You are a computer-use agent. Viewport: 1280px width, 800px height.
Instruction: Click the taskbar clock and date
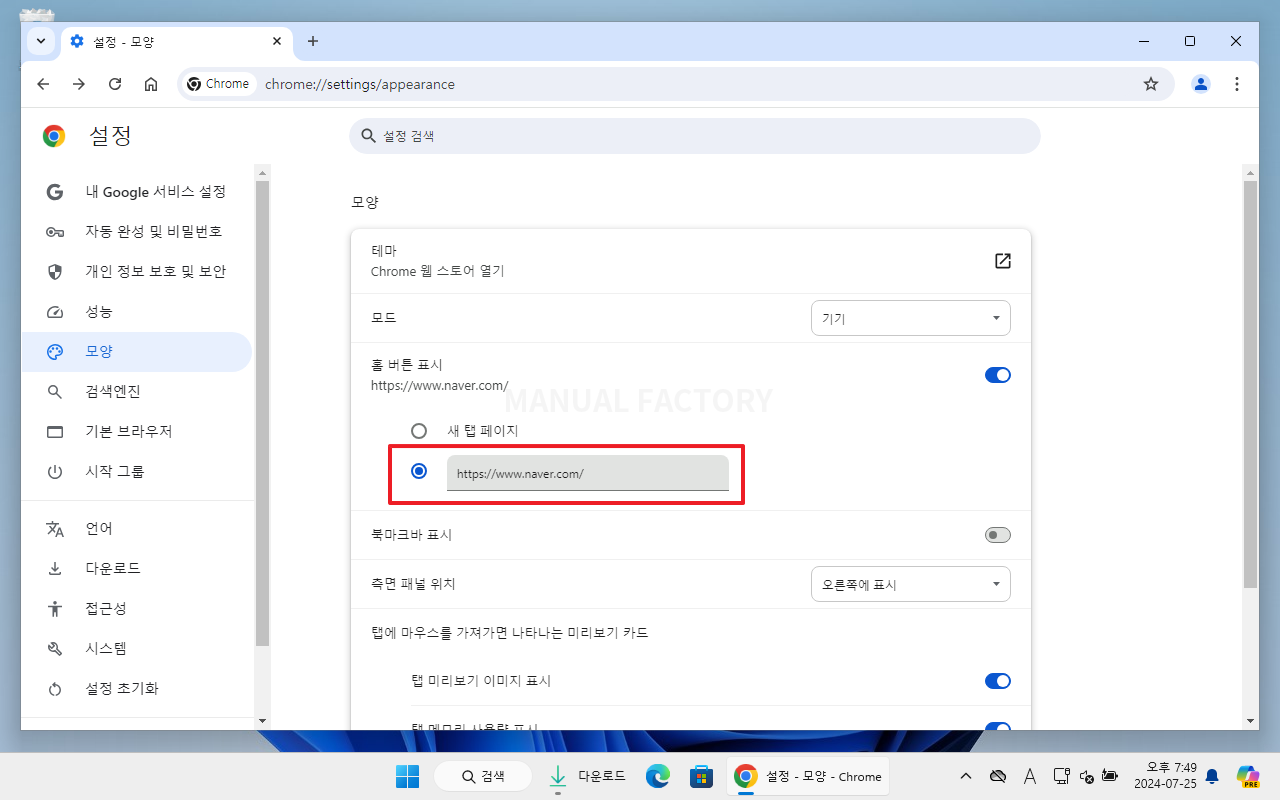pos(1164,776)
